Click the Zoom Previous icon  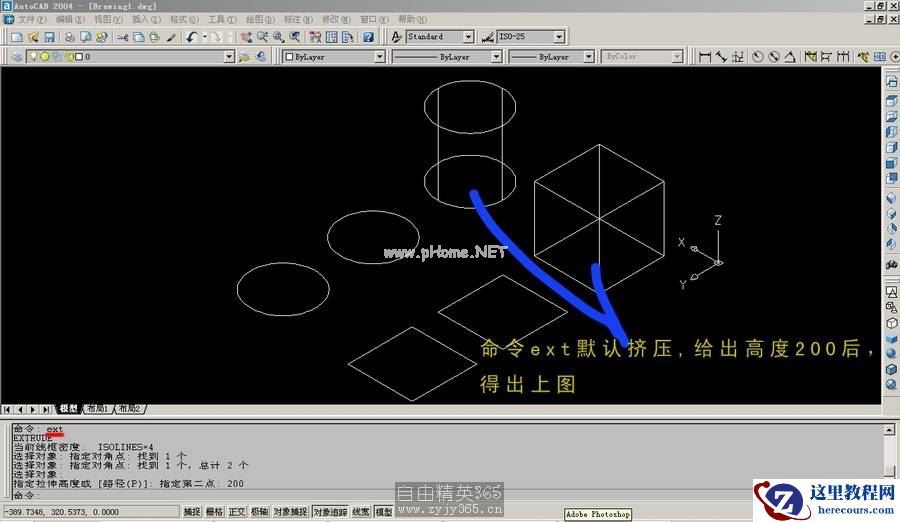(x=294, y=37)
